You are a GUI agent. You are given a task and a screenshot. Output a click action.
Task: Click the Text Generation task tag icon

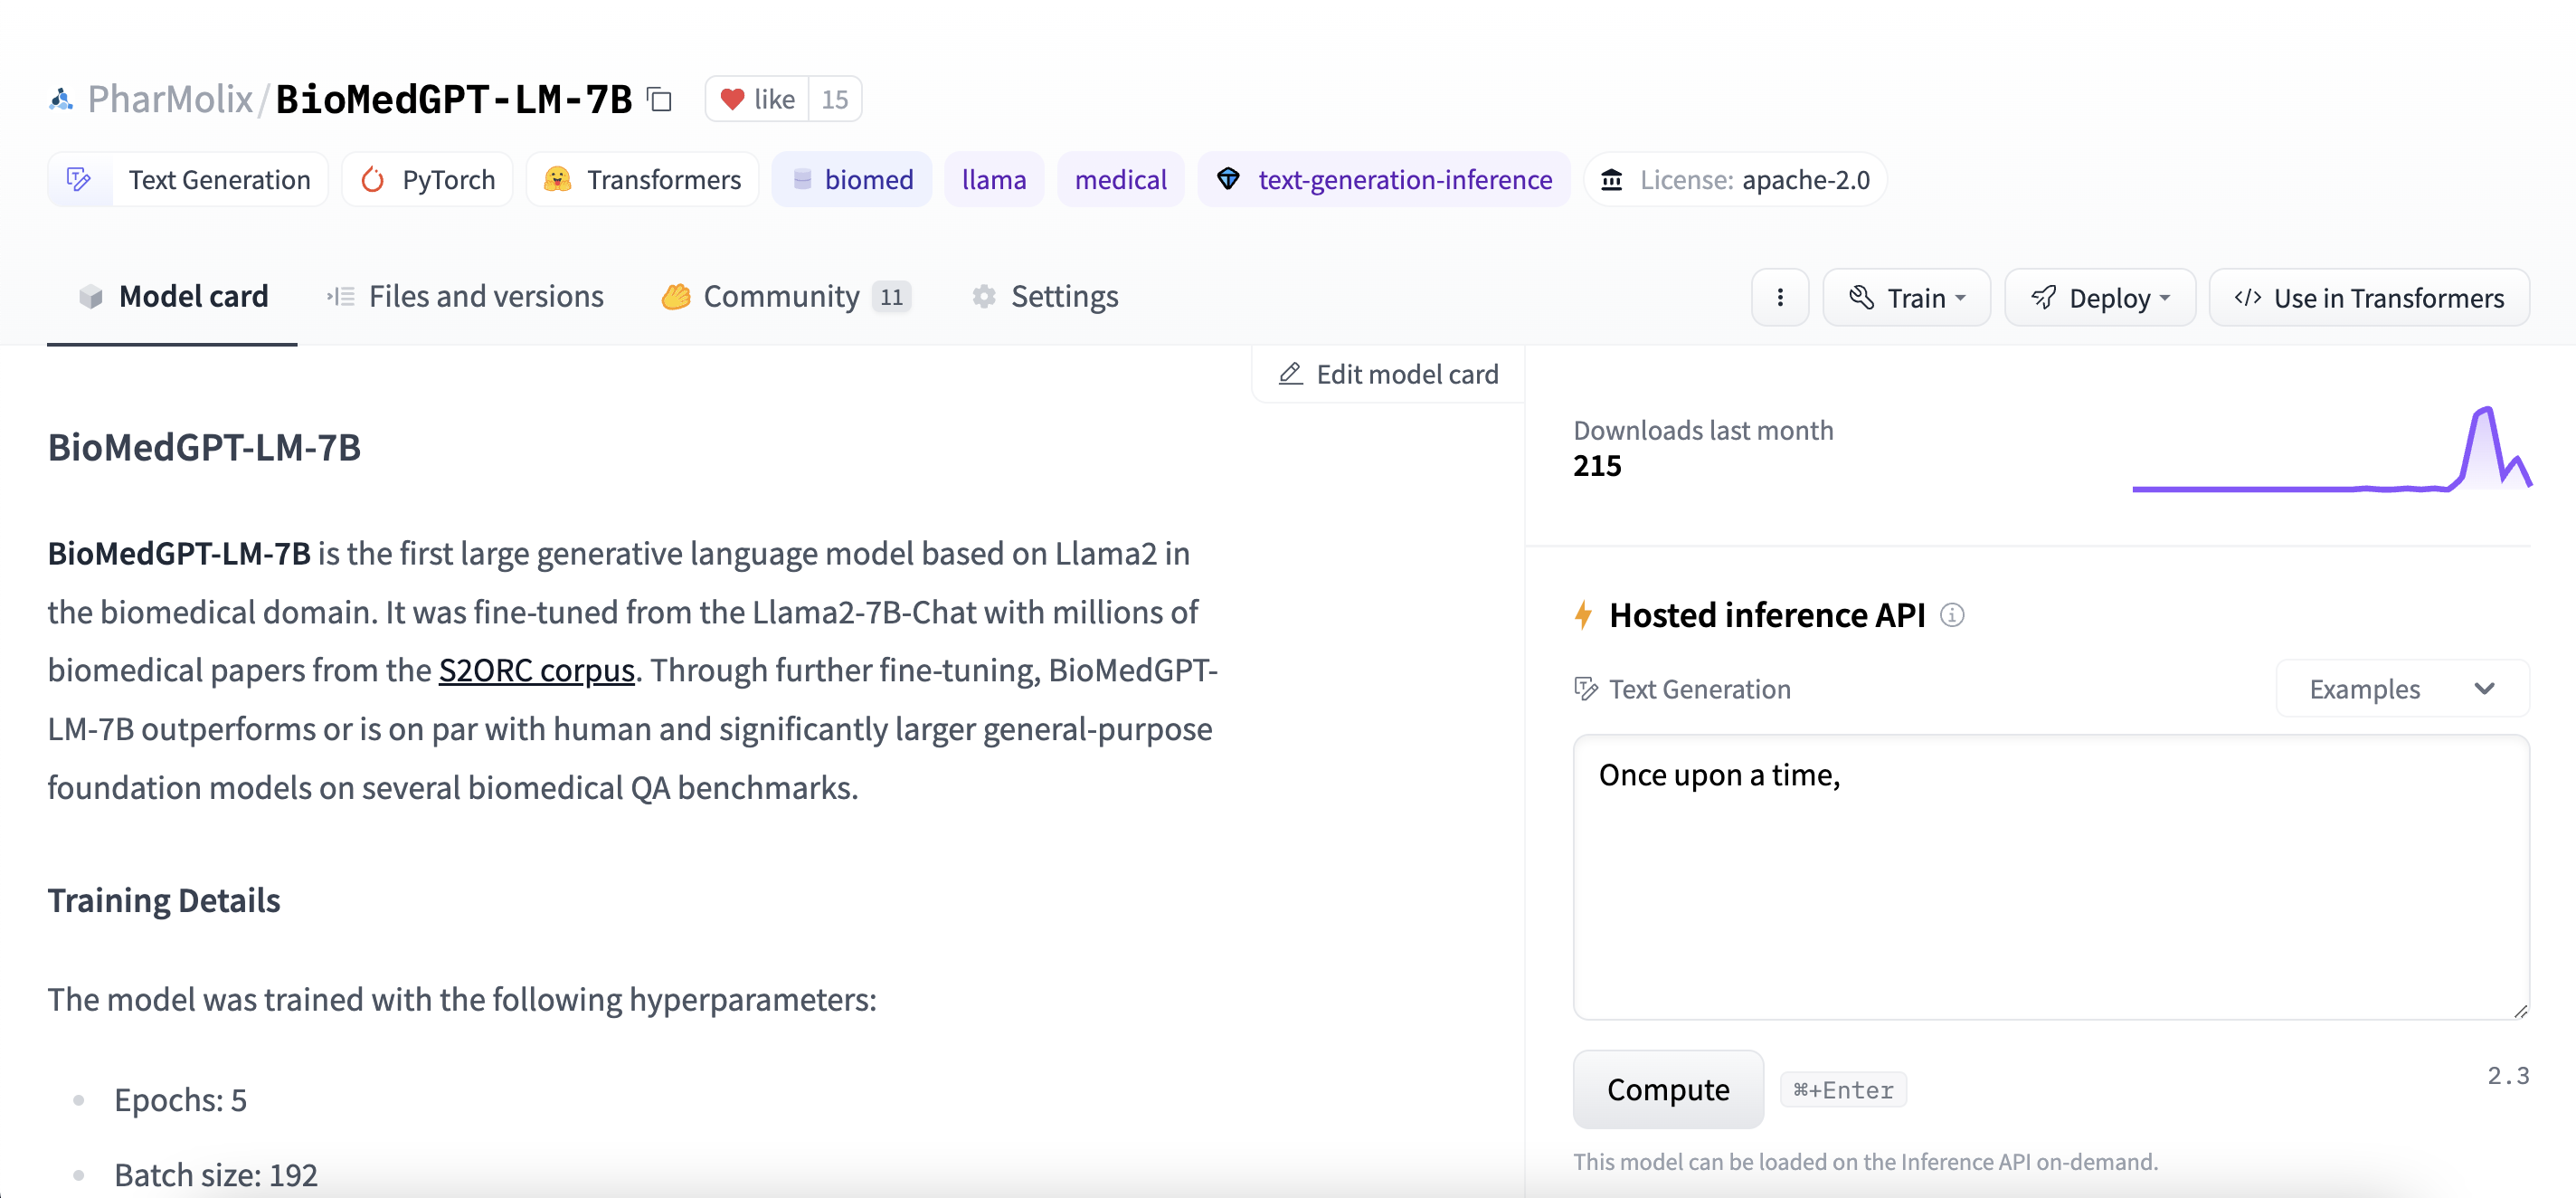[x=80, y=180]
